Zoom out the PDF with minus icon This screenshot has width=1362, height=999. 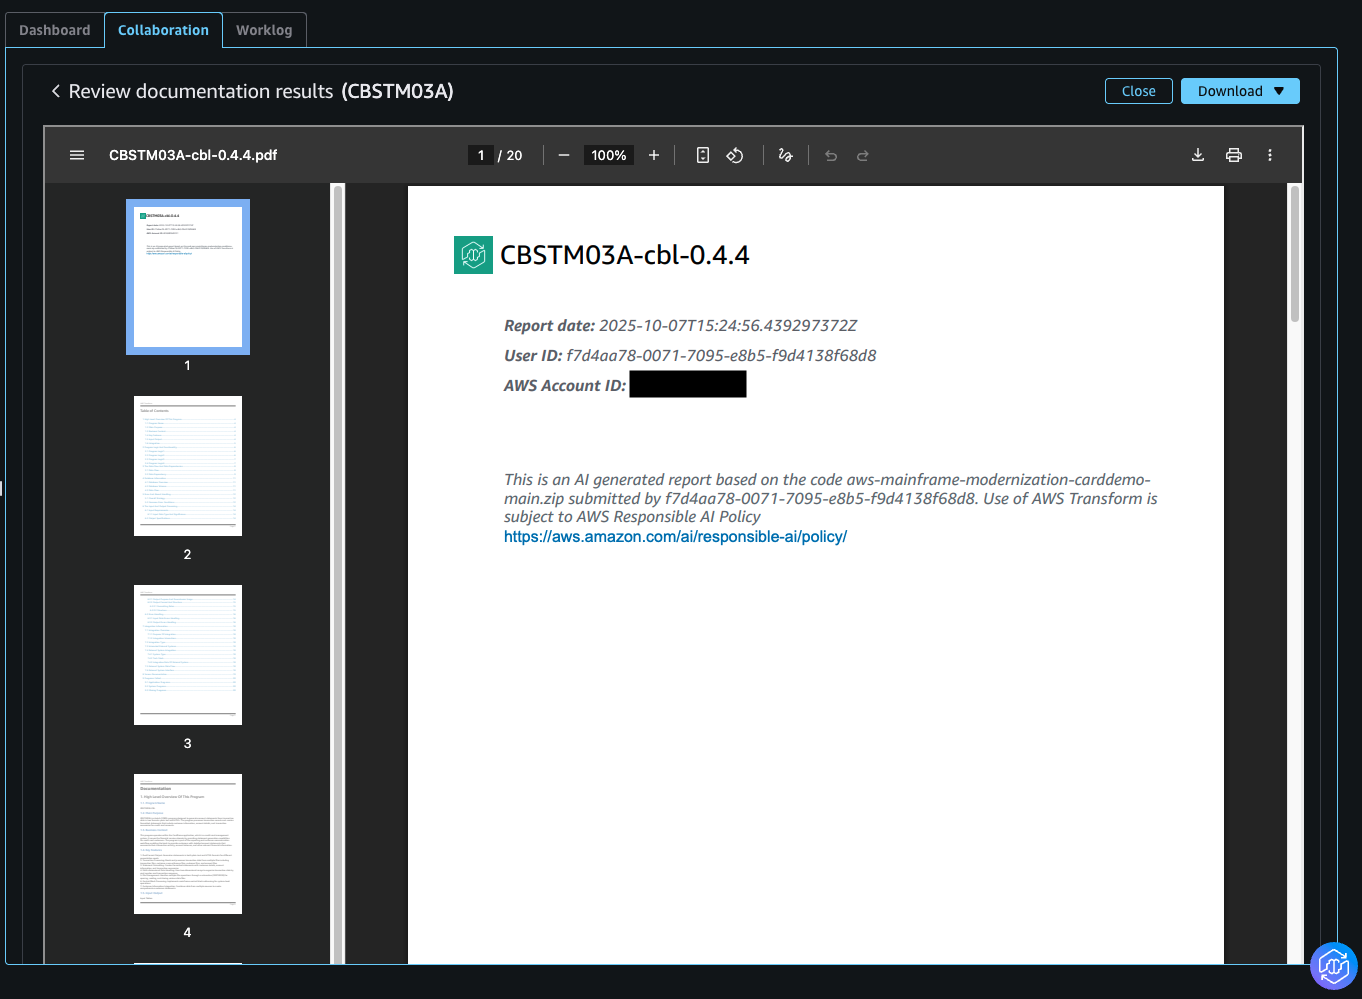tap(564, 155)
